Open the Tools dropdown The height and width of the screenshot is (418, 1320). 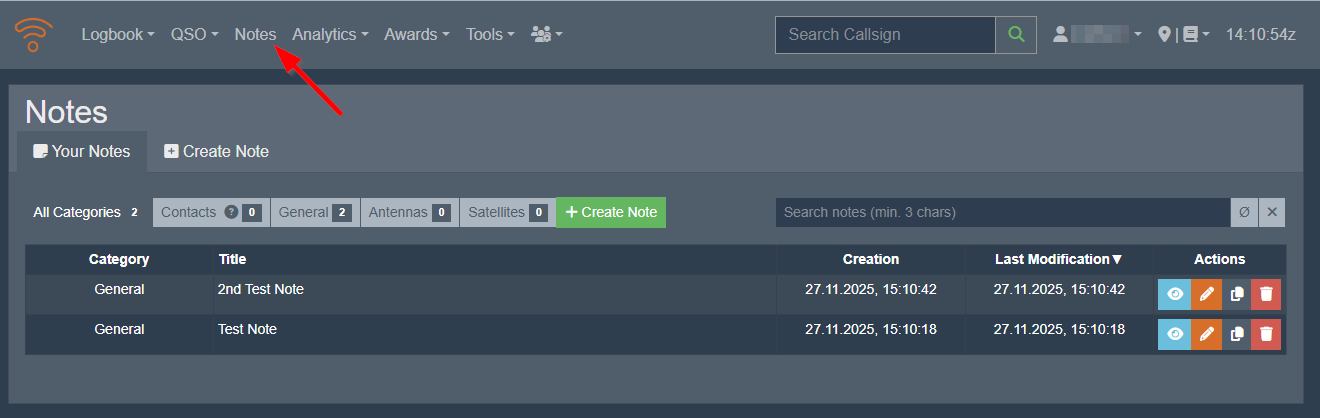490,34
